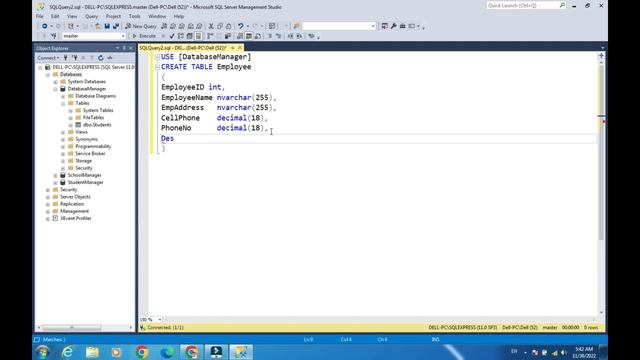This screenshot has width=640, height=360.
Task: Click the Parse checkmark icon
Action: (172, 36)
